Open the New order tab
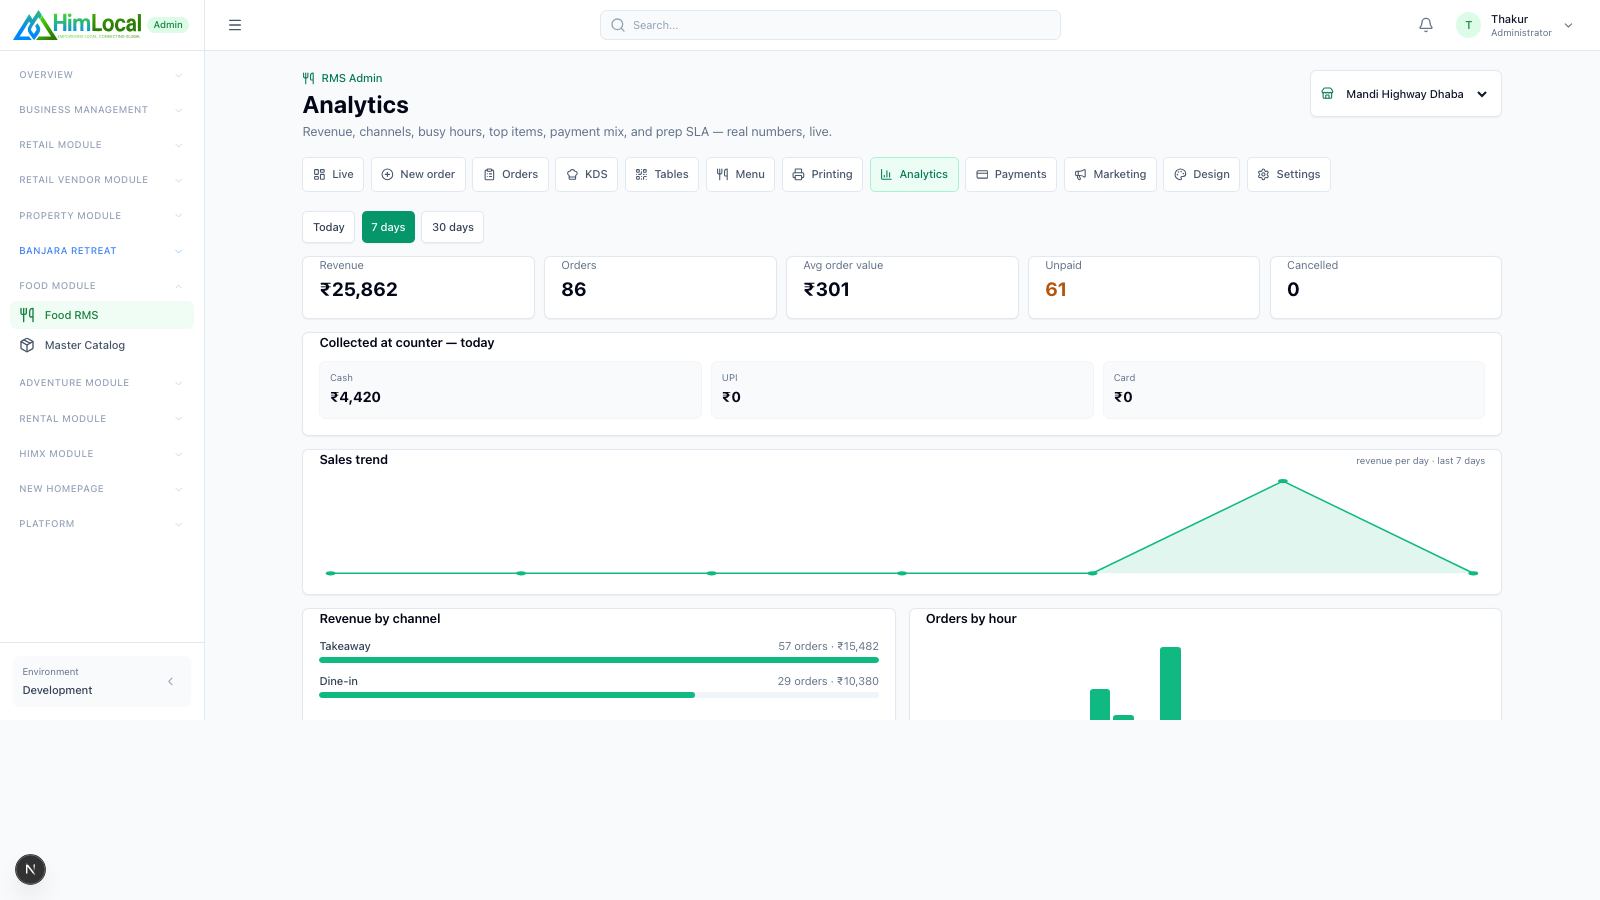The image size is (1600, 900). [x=418, y=174]
